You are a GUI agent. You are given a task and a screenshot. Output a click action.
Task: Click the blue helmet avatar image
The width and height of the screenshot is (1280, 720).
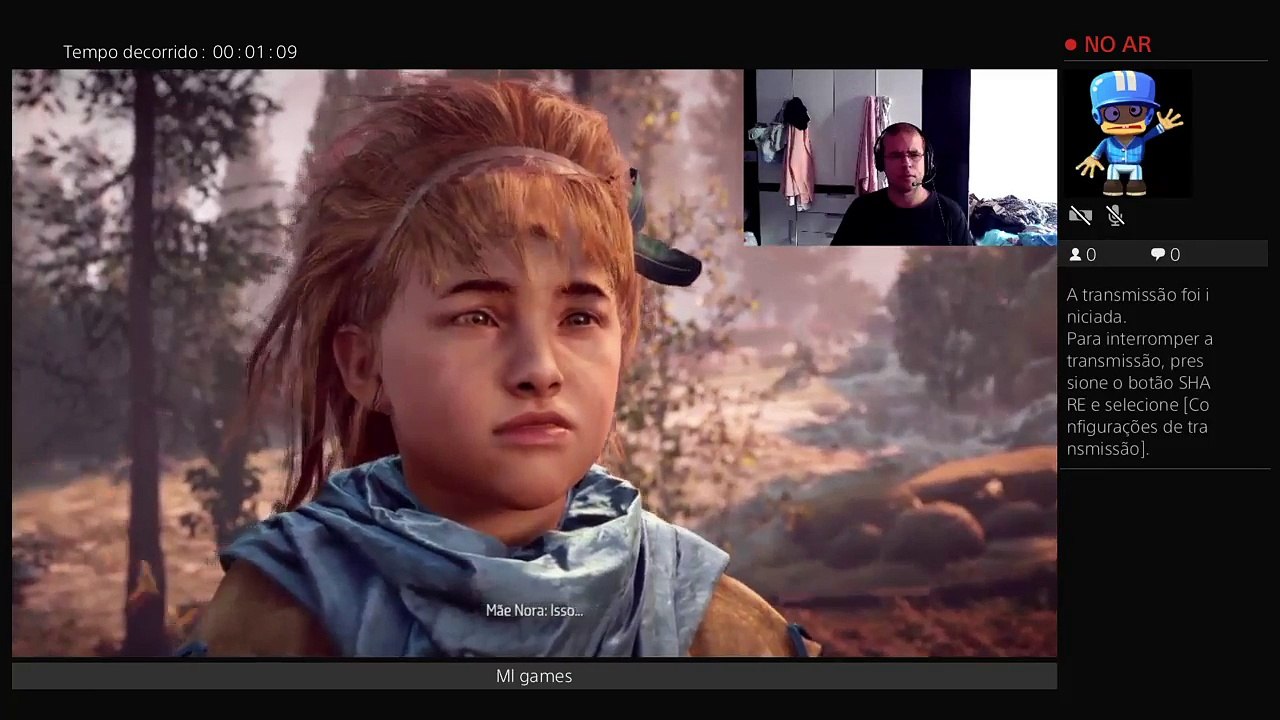[x=1129, y=133]
